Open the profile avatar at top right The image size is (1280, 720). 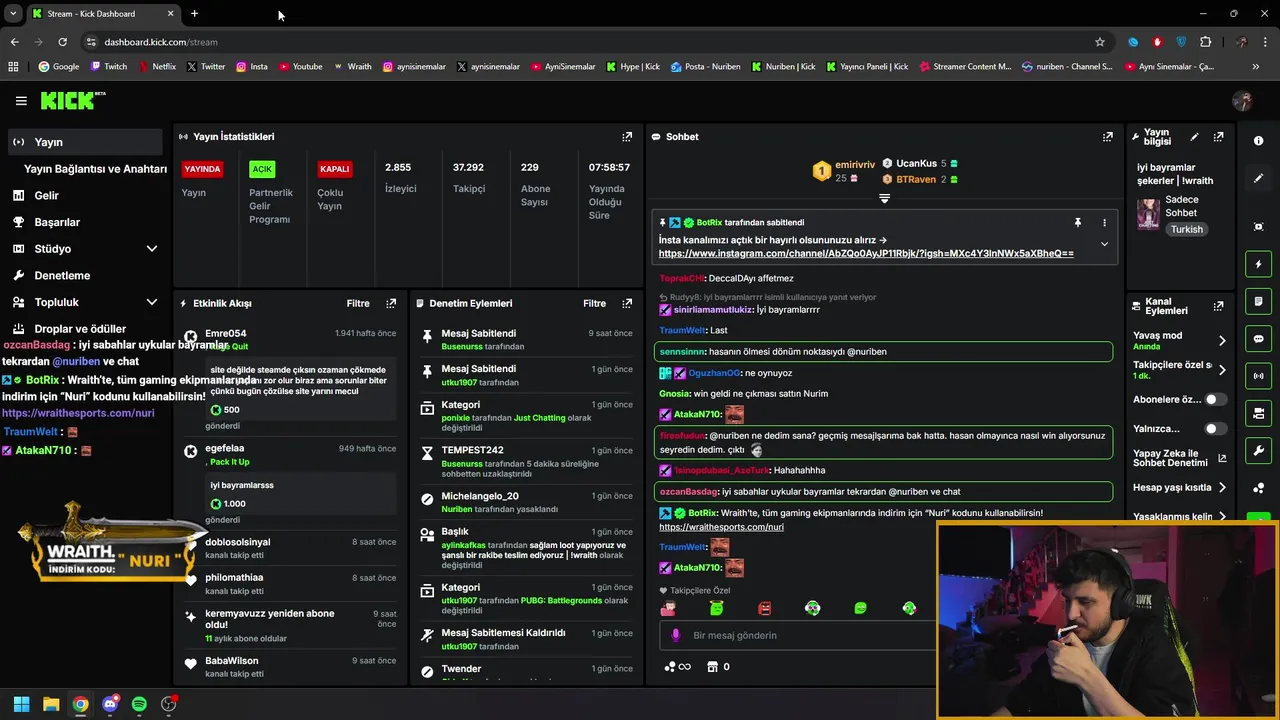pos(1242,101)
